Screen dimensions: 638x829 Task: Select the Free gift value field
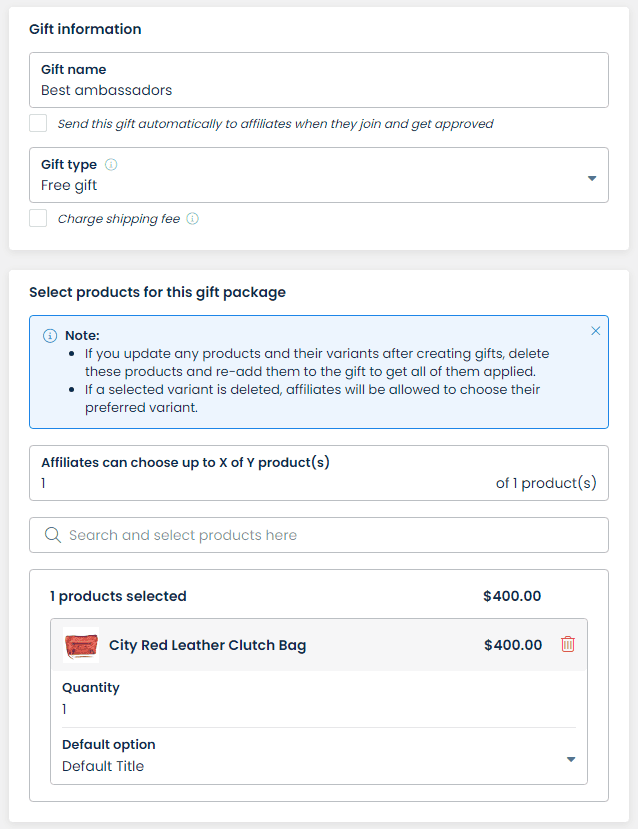[319, 175]
